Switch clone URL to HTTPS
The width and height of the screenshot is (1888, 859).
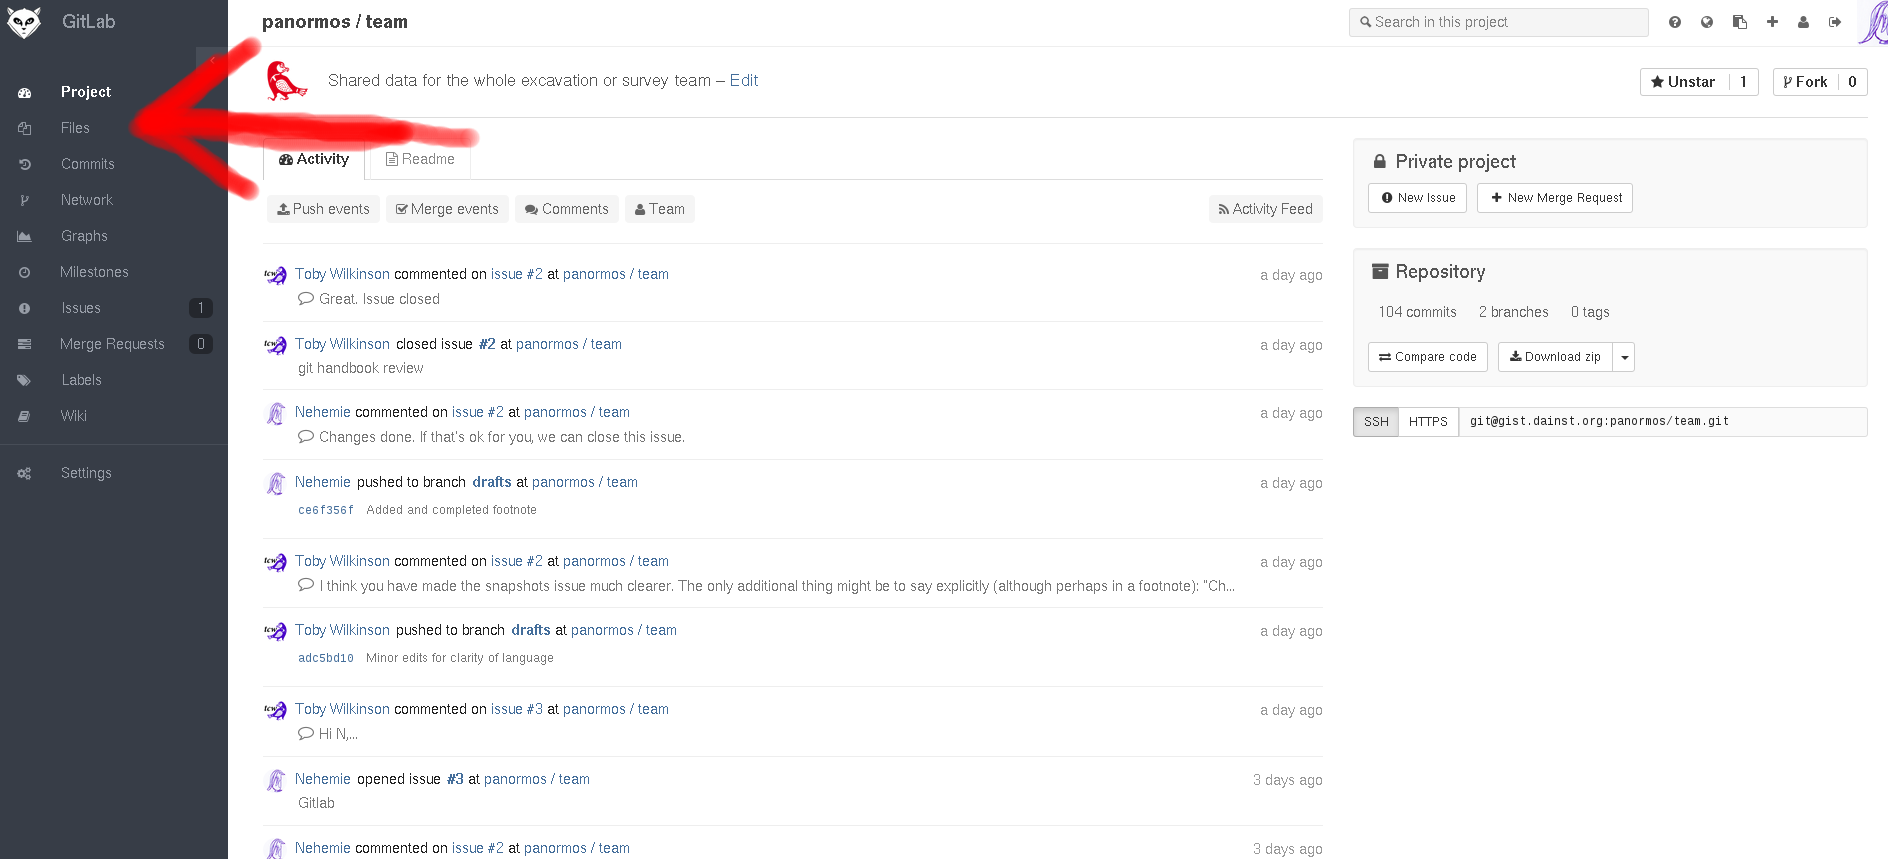(x=1428, y=422)
